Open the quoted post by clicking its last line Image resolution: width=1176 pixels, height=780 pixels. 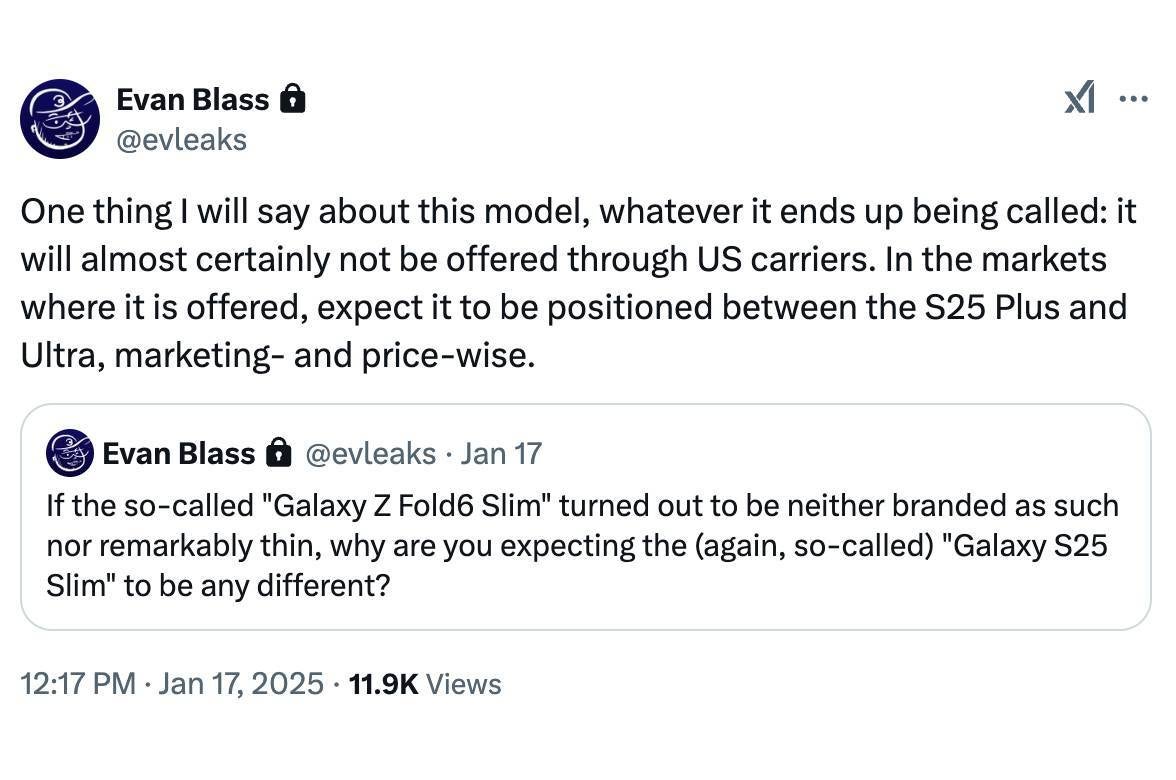218,585
